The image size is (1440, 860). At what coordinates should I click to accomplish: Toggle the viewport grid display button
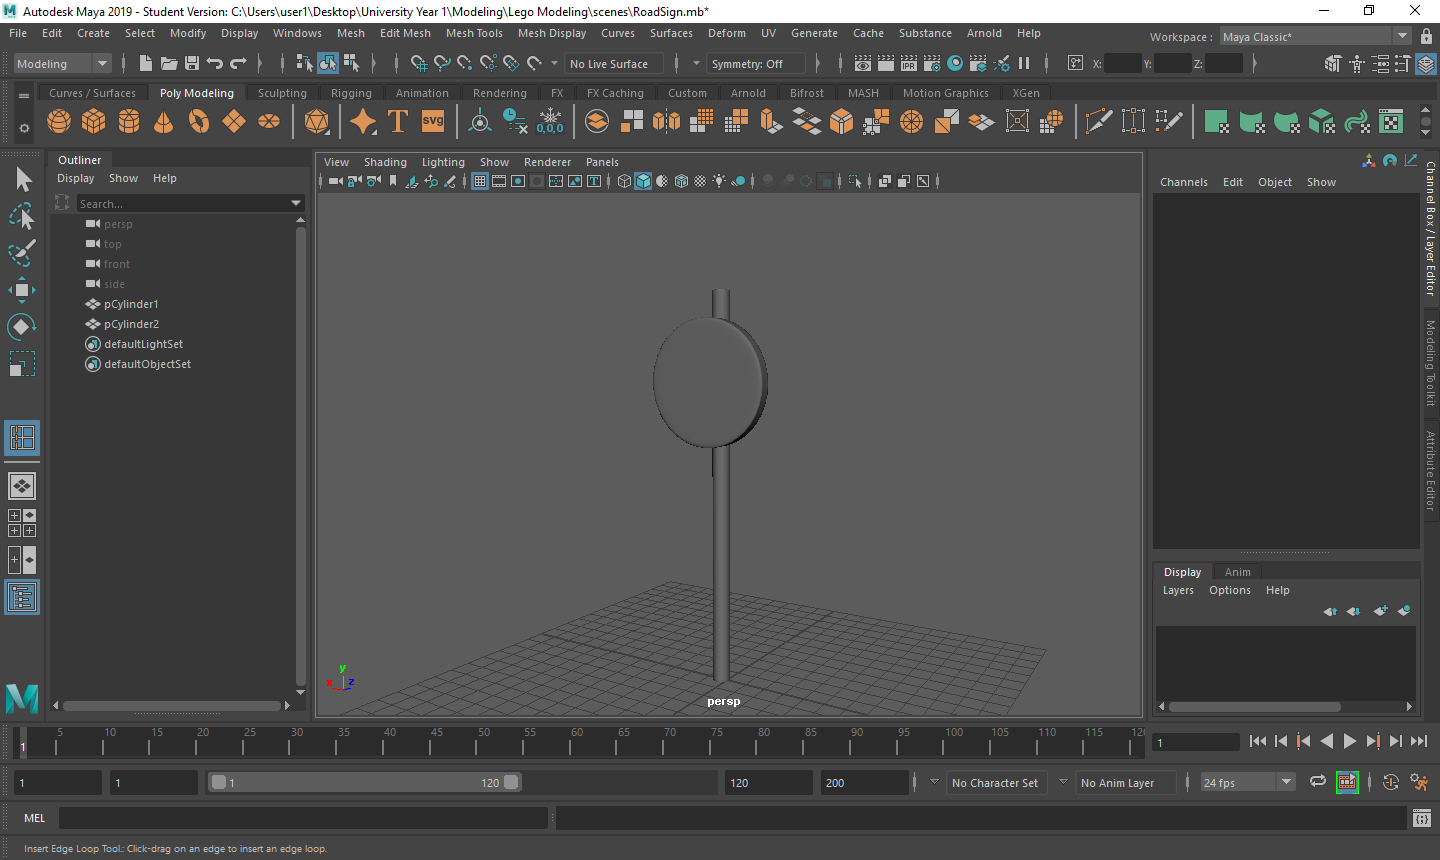pyautogui.click(x=480, y=181)
